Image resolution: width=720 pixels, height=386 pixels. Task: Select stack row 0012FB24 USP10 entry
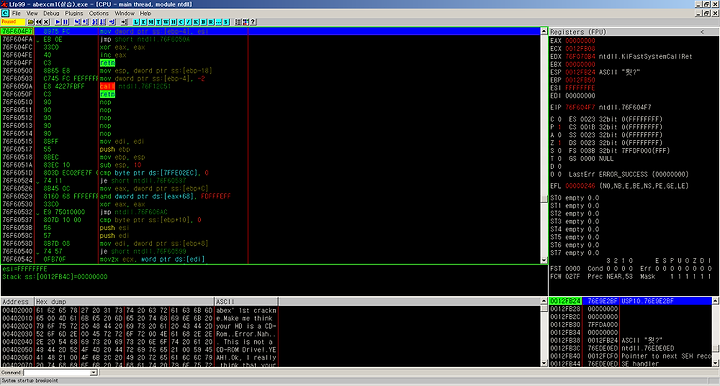pos(630,301)
